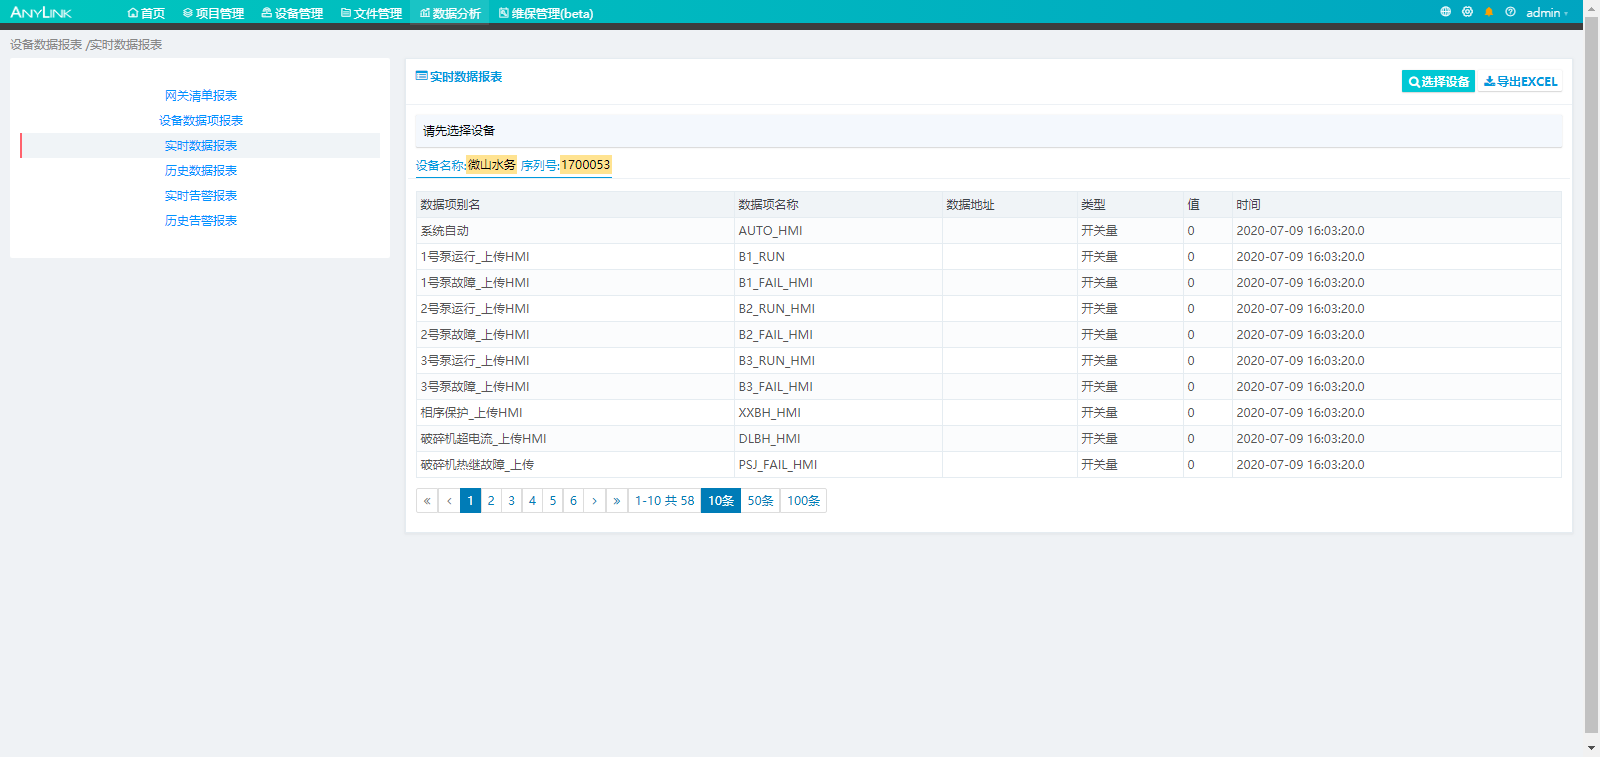
Task: Open the notification bell icon
Action: (x=1489, y=12)
